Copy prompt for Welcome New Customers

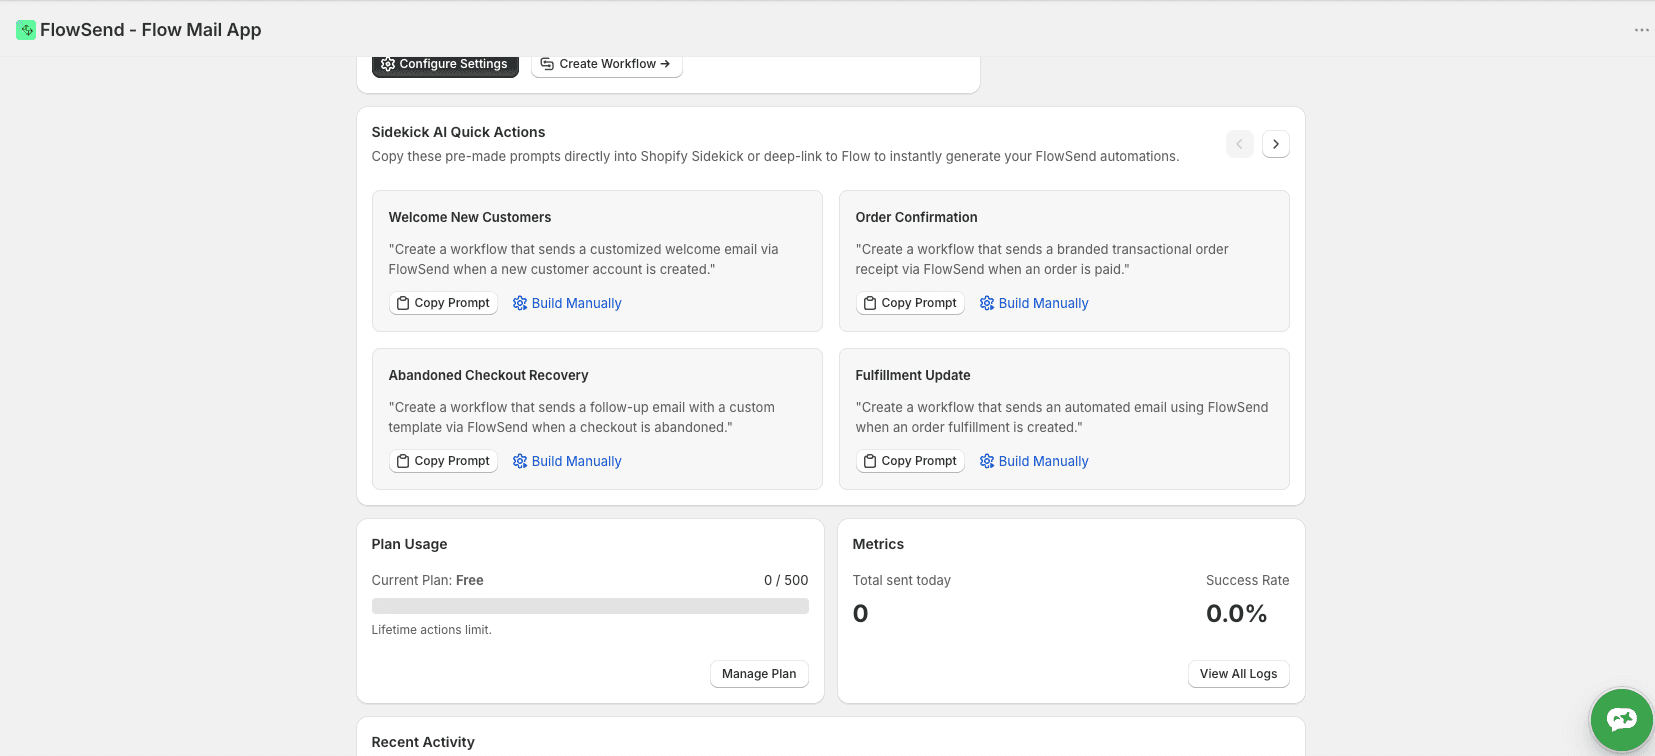point(443,303)
